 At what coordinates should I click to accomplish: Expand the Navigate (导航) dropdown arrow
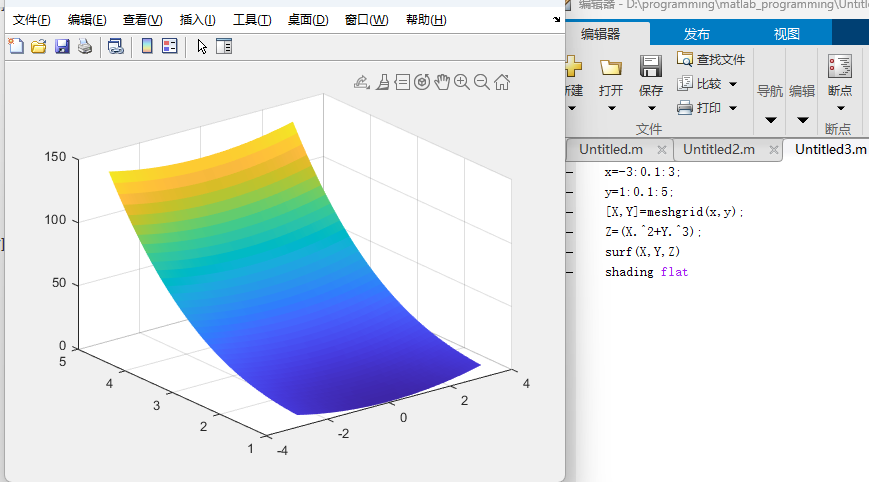coord(770,120)
